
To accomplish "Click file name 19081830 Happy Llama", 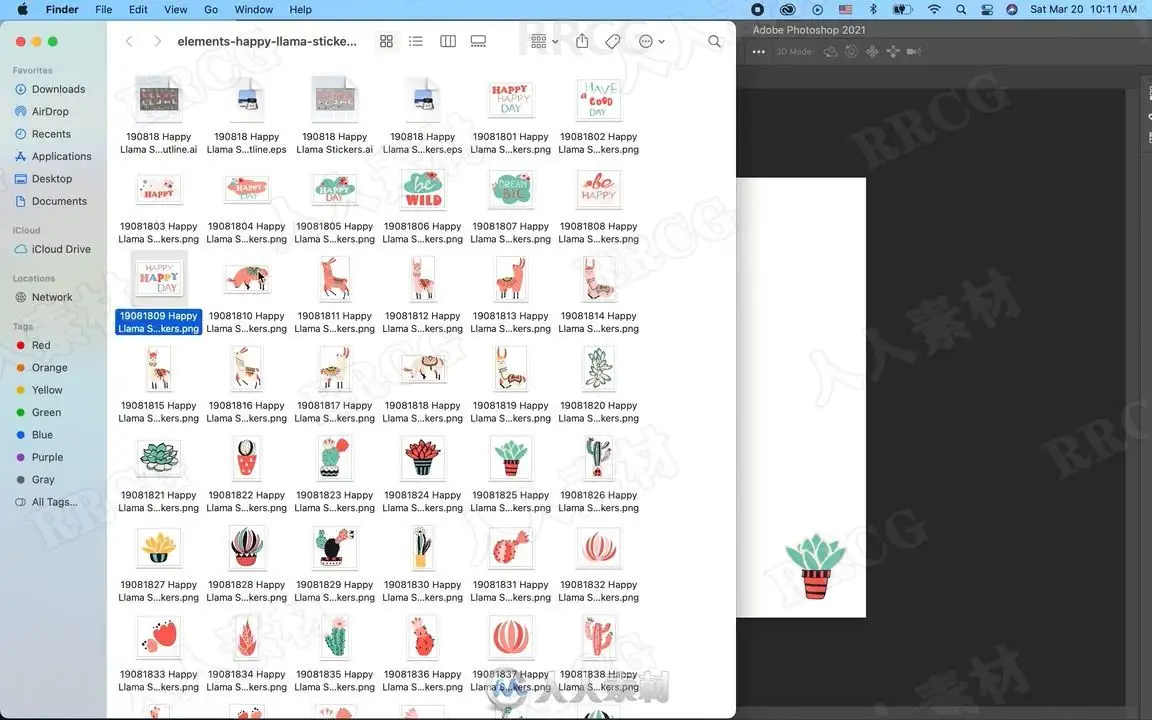I will (x=422, y=591).
